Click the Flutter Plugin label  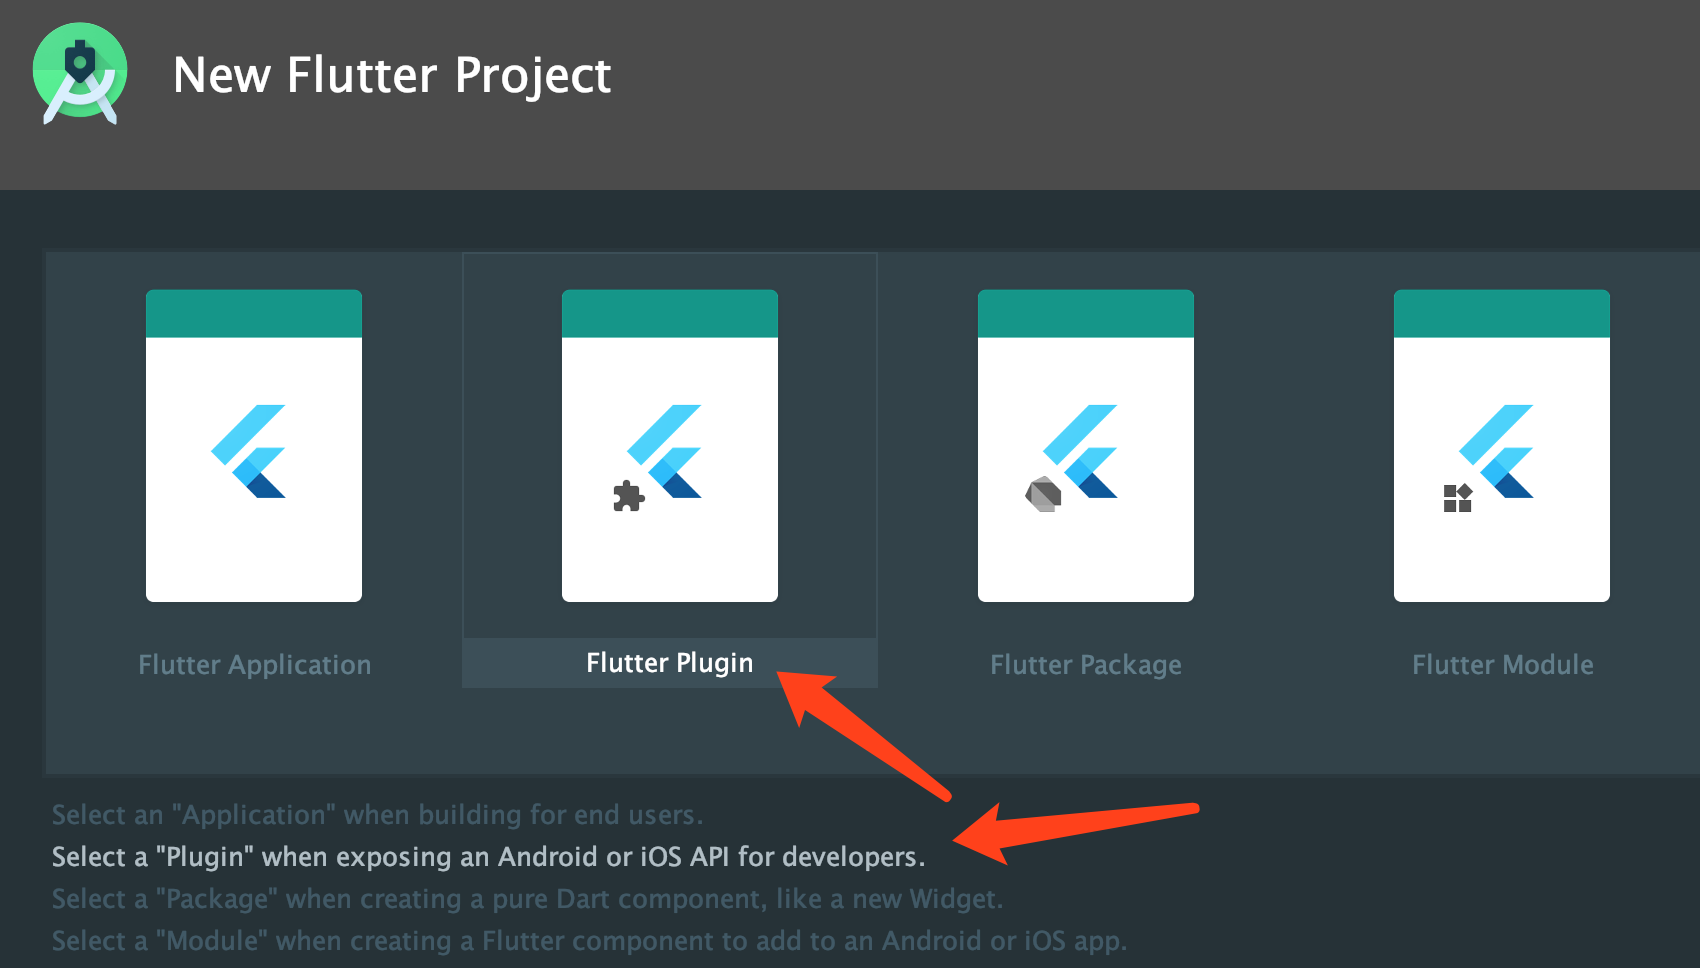pos(670,663)
